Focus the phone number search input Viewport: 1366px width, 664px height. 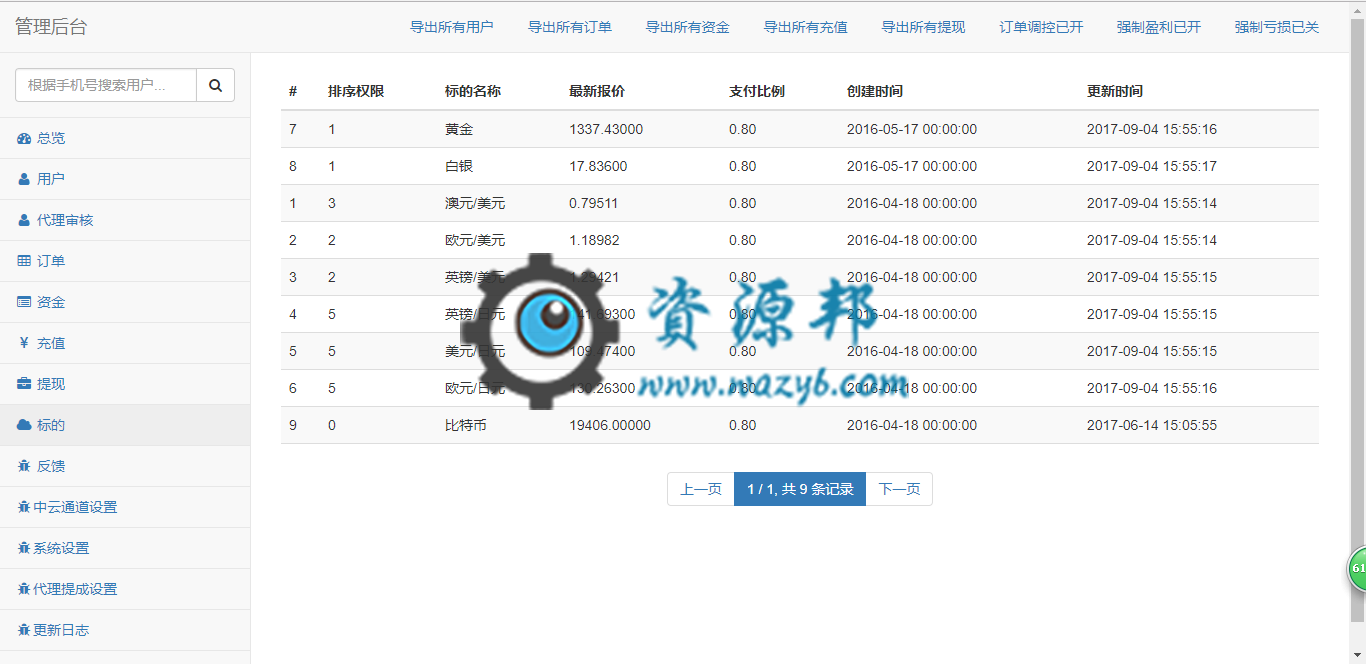tap(106, 85)
